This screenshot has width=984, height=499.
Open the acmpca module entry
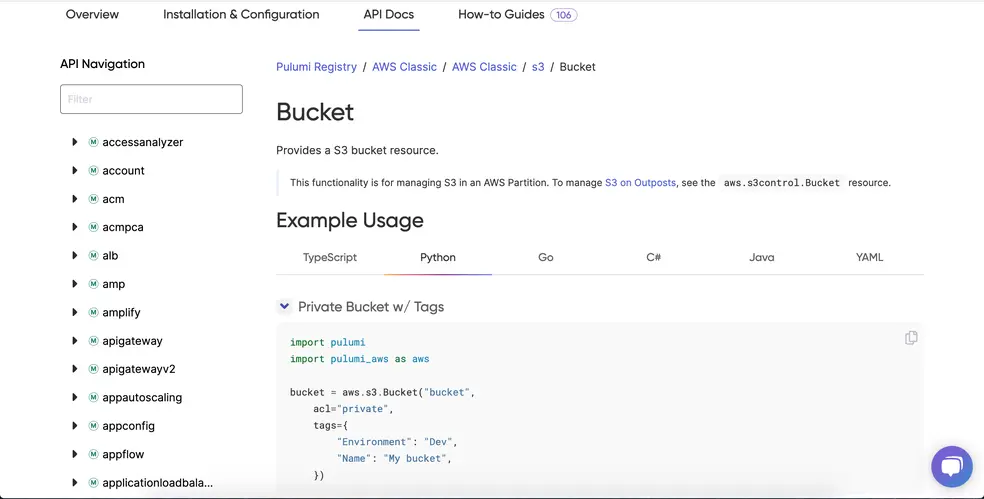pos(122,227)
